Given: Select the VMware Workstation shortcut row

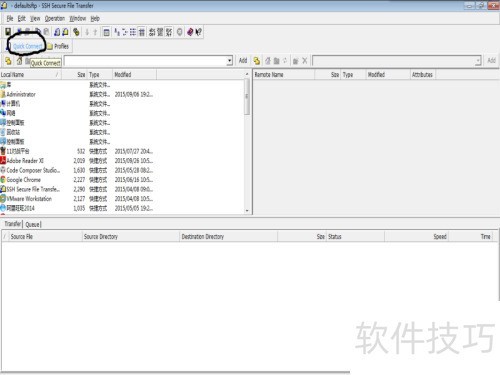Looking at the screenshot, I should coord(77,199).
